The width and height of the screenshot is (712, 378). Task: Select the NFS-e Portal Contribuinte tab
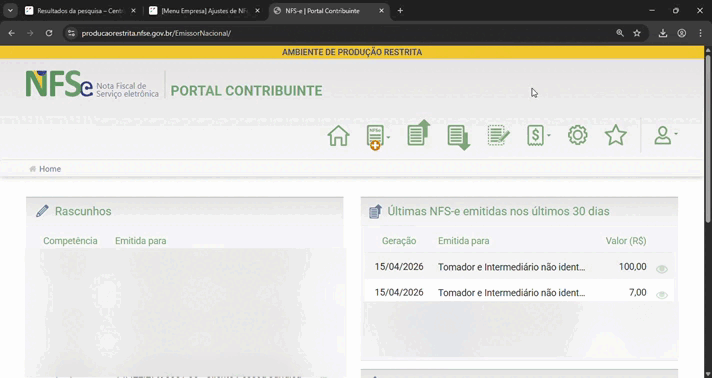click(328, 11)
